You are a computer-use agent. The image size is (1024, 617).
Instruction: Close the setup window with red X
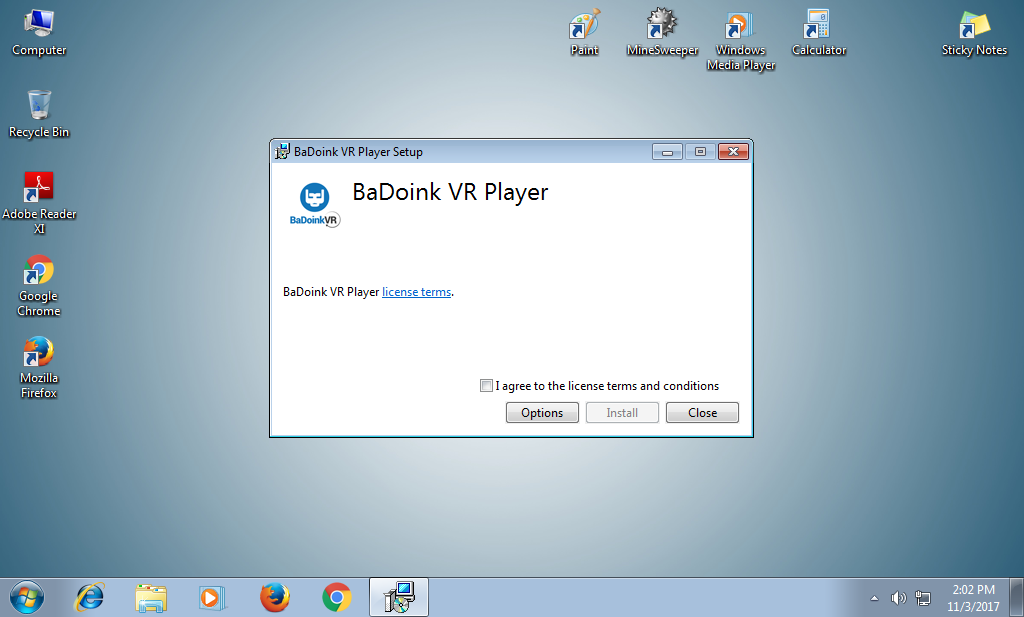tap(733, 151)
